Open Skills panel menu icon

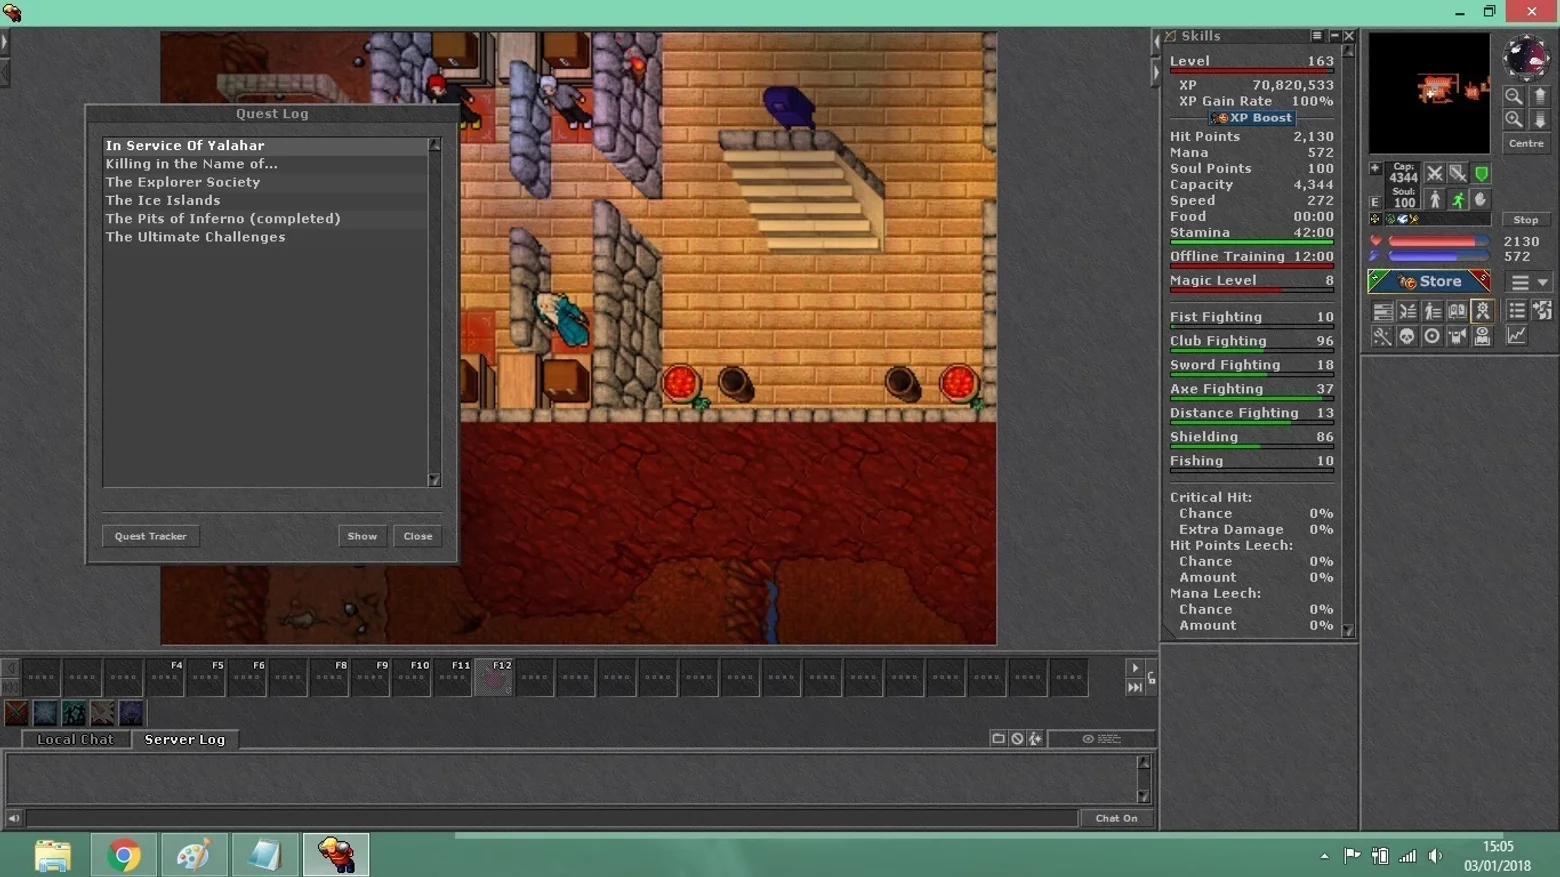(x=1317, y=36)
